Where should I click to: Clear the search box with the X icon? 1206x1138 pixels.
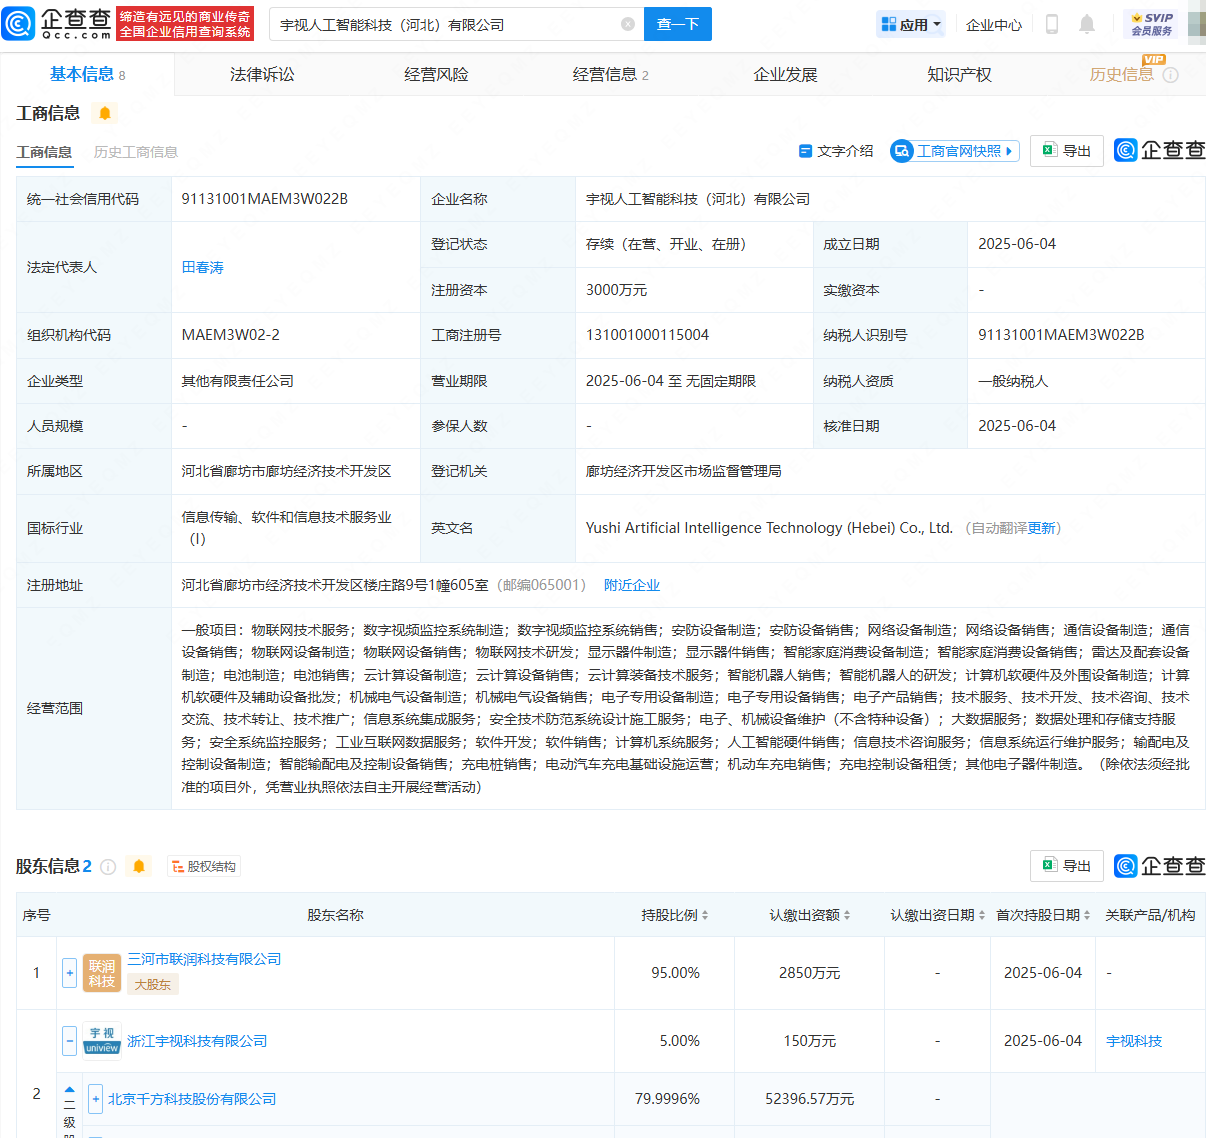pyautogui.click(x=628, y=24)
